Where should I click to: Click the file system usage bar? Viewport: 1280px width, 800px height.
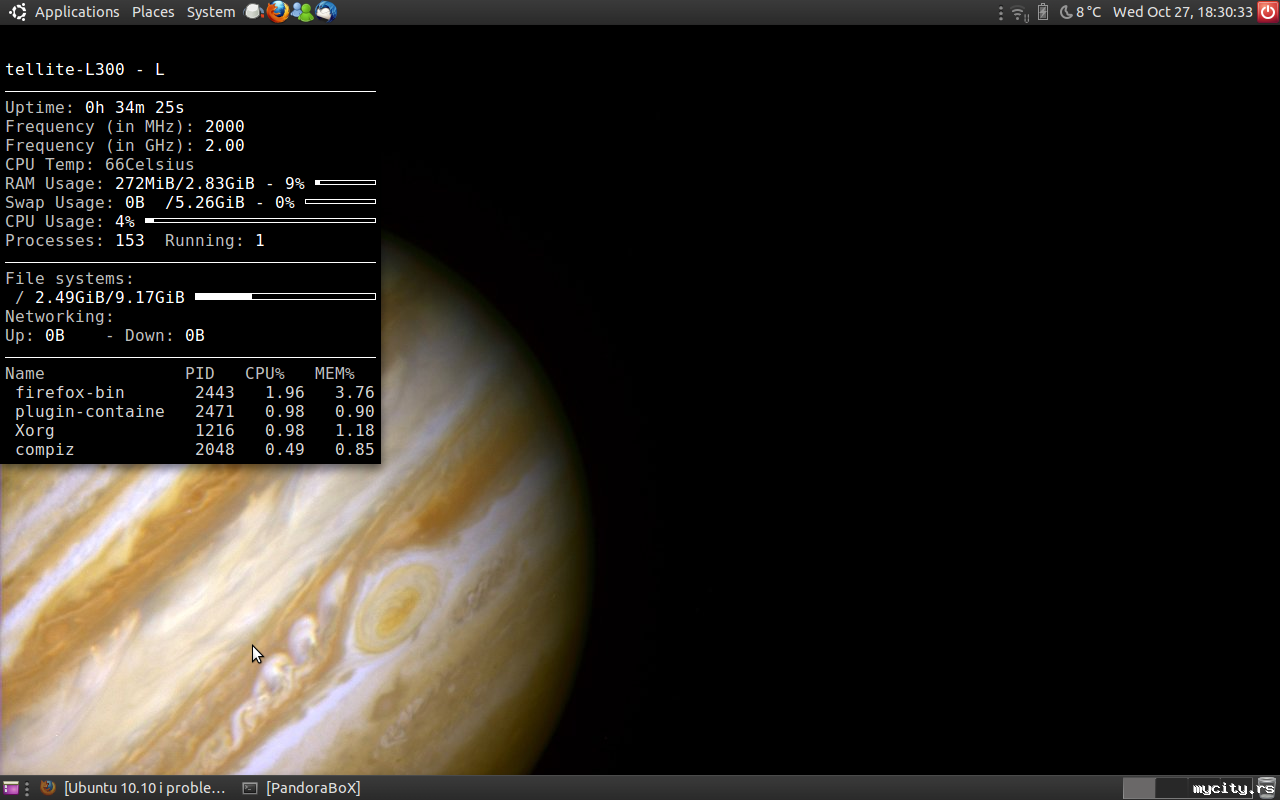(285, 297)
